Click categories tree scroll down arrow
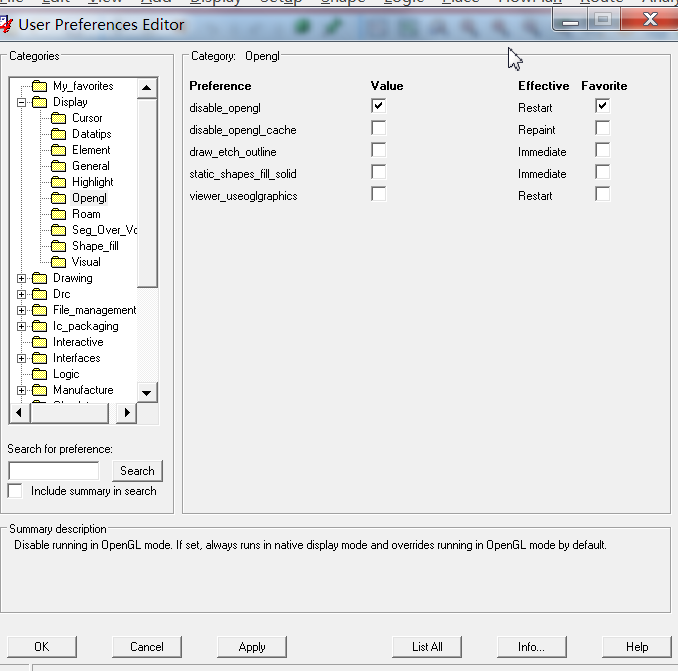 coord(147,393)
